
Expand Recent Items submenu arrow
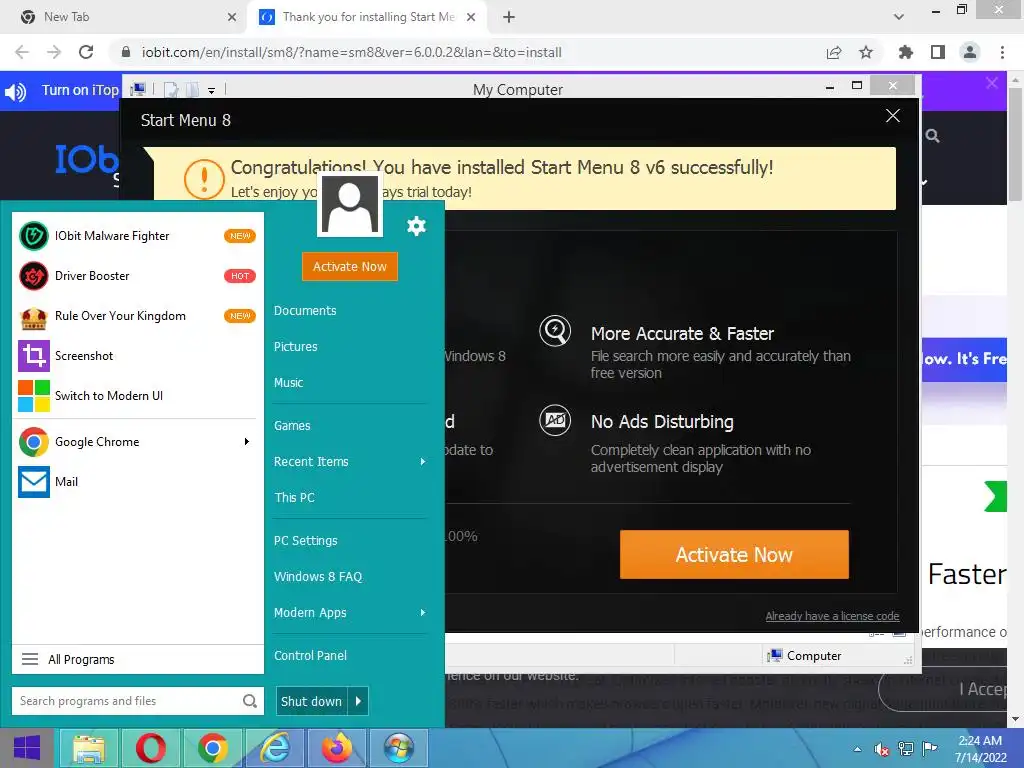pos(423,462)
